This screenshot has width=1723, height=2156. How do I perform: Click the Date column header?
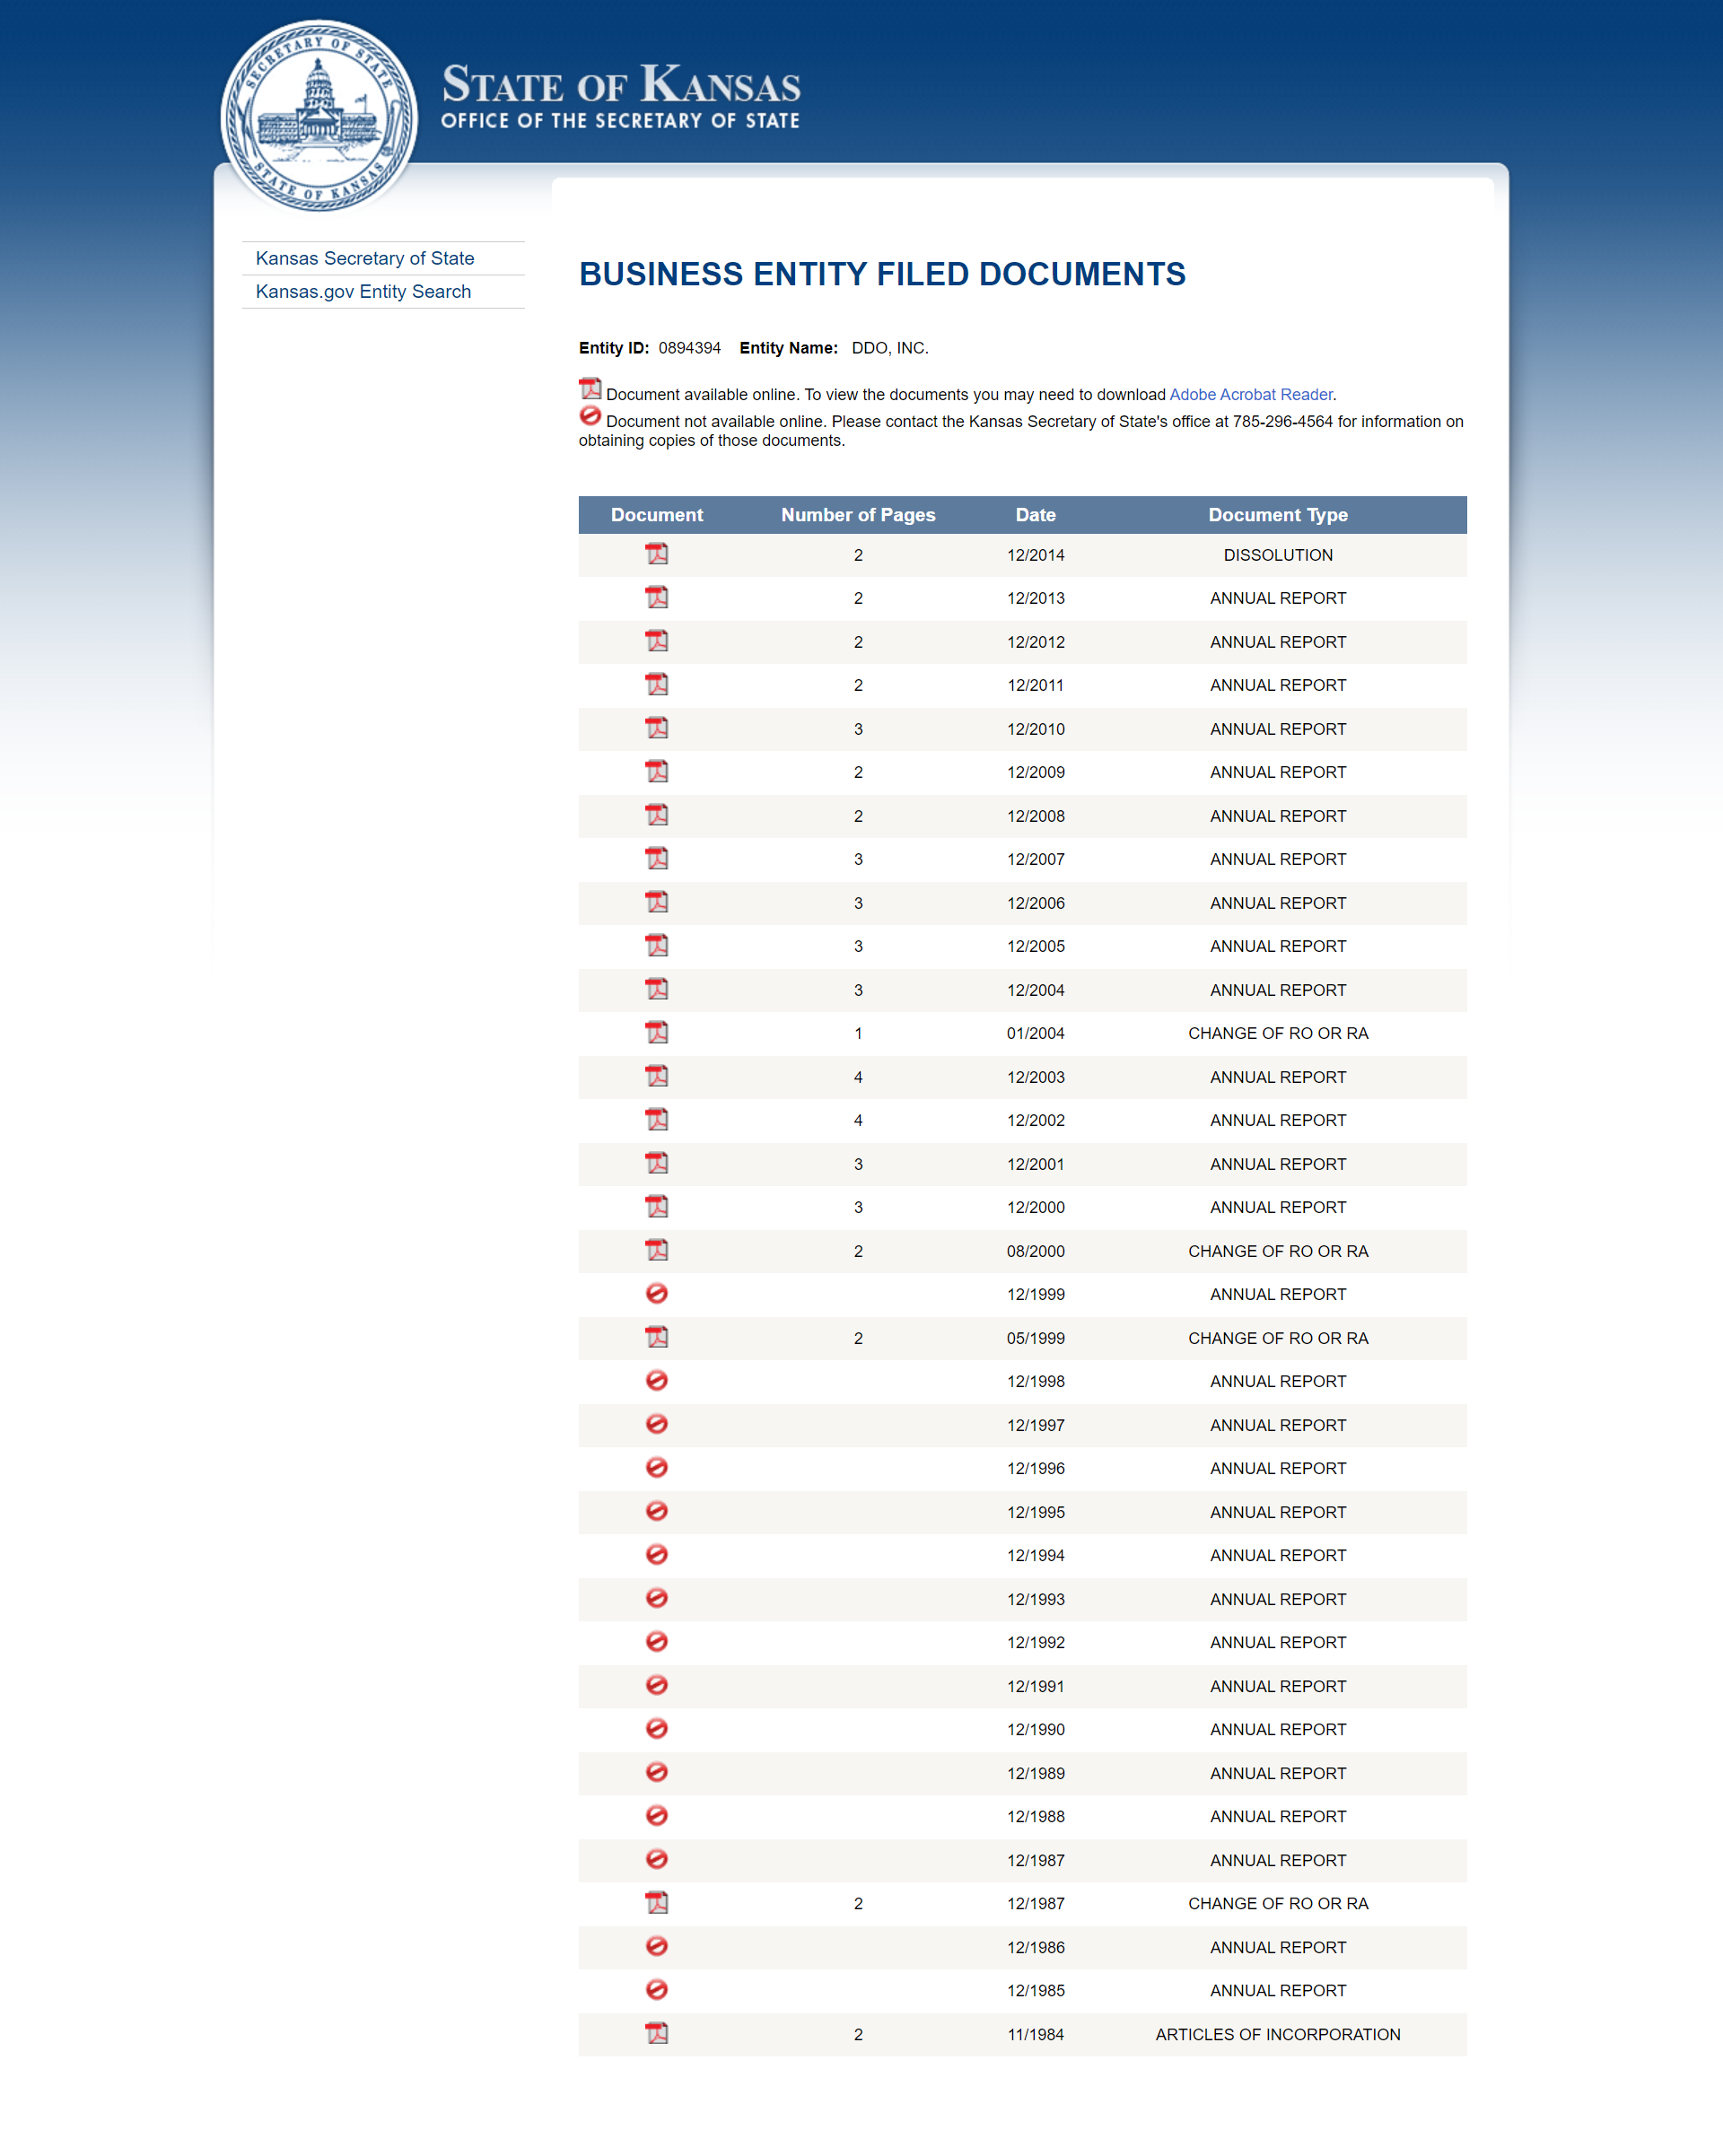coord(1035,515)
